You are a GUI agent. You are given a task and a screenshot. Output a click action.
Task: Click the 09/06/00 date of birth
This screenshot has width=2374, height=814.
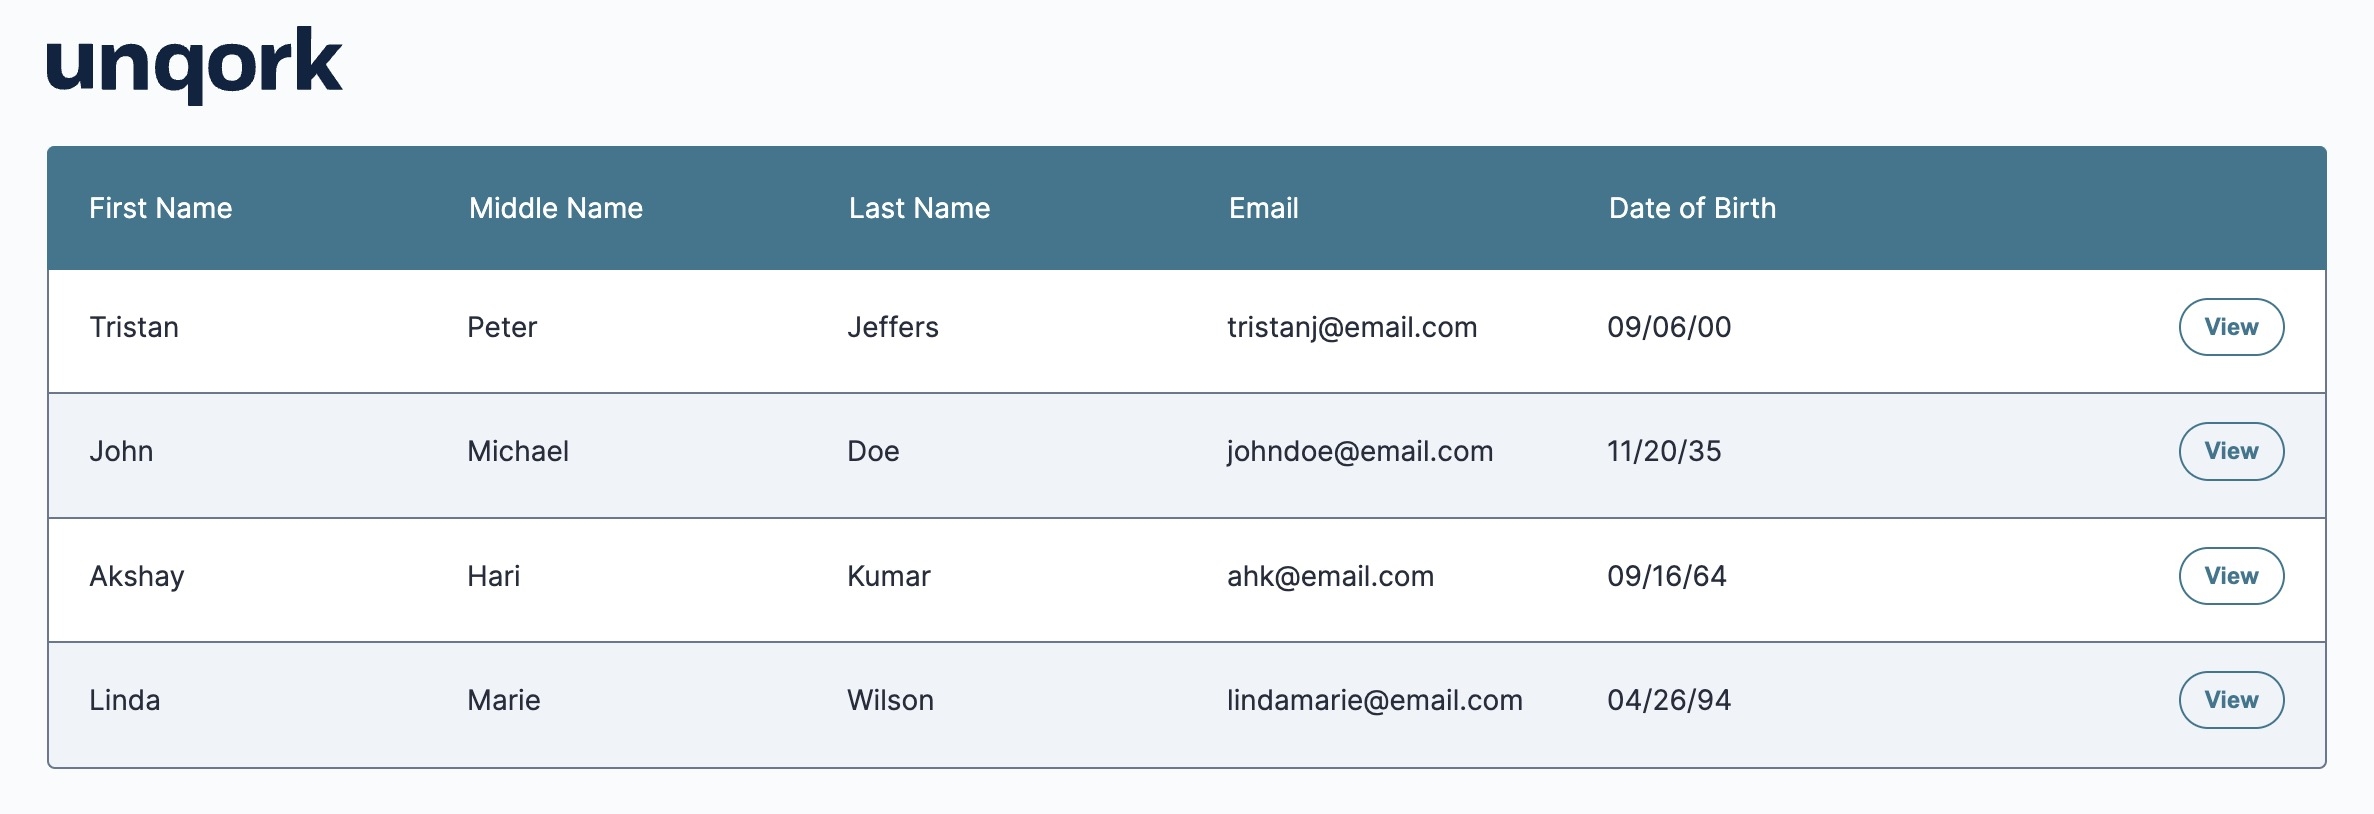(1669, 327)
